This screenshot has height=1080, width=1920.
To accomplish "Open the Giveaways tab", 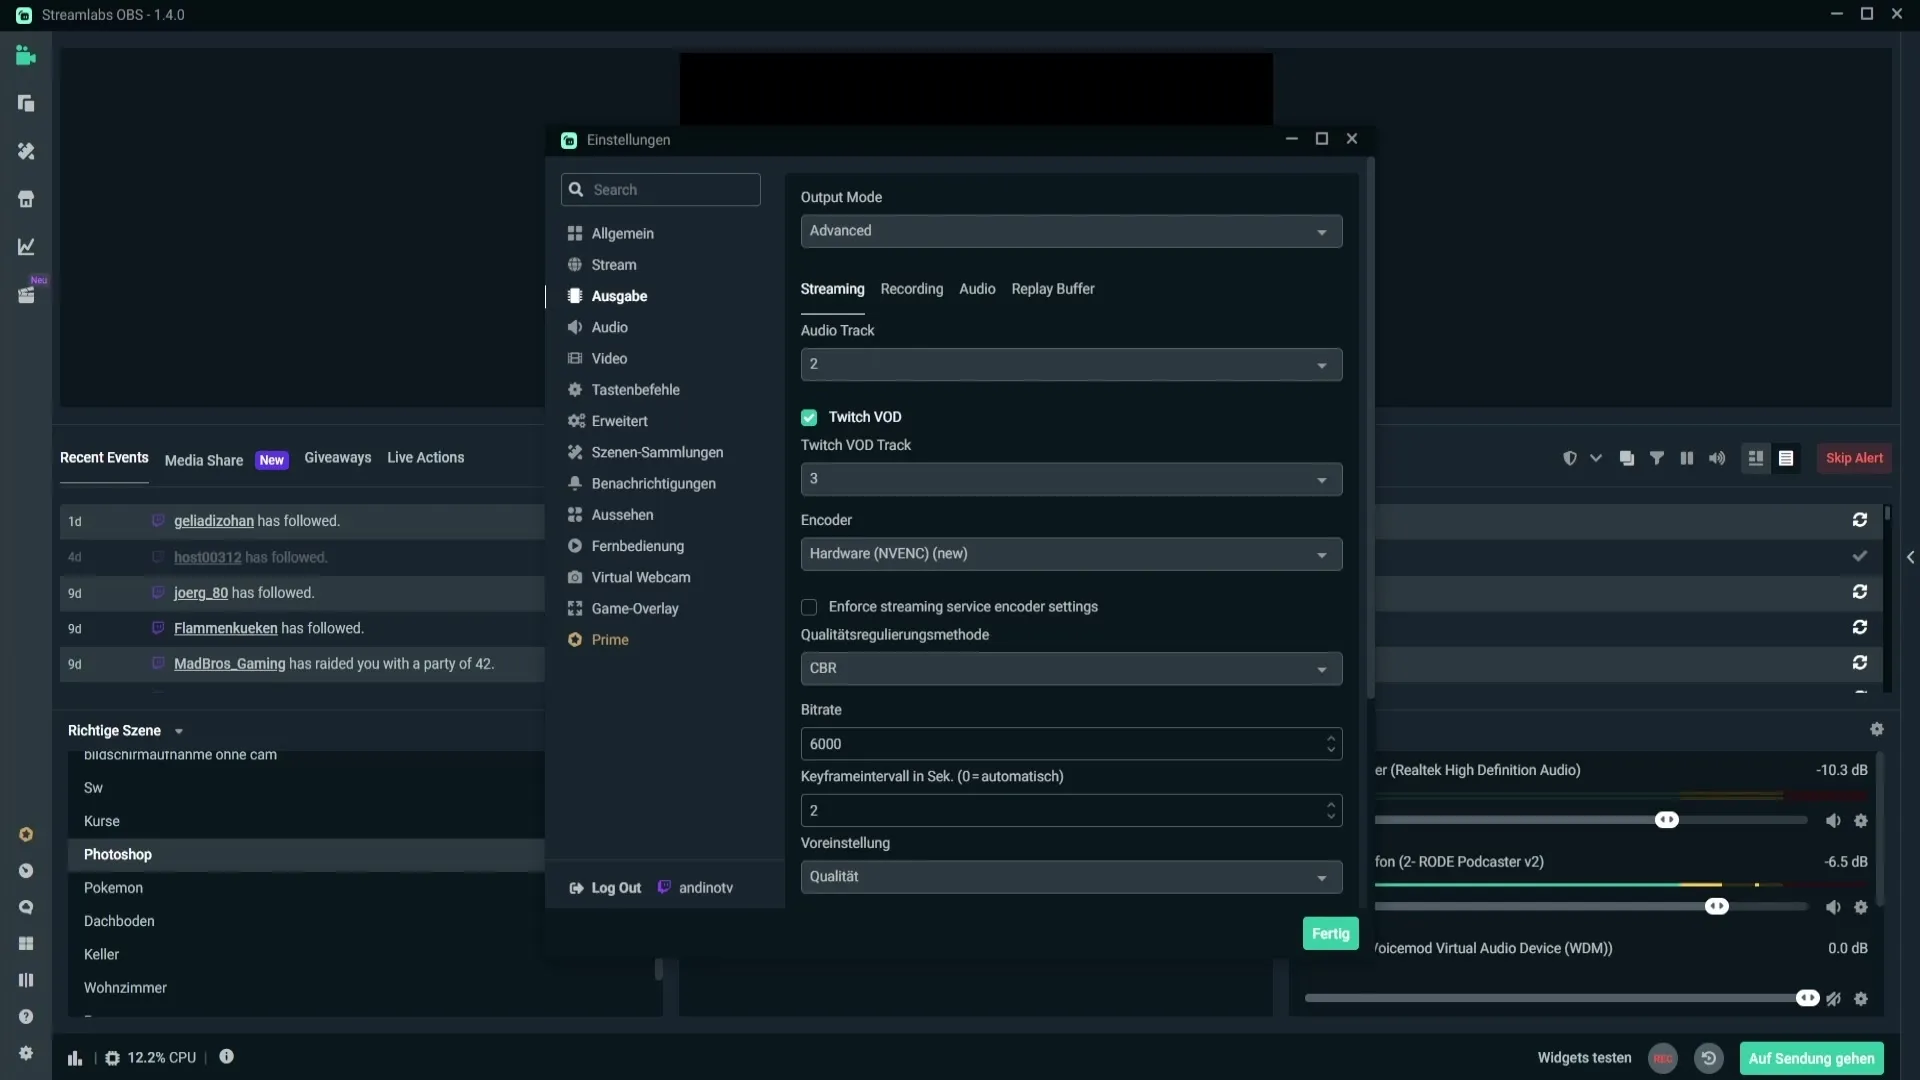I will (x=337, y=457).
